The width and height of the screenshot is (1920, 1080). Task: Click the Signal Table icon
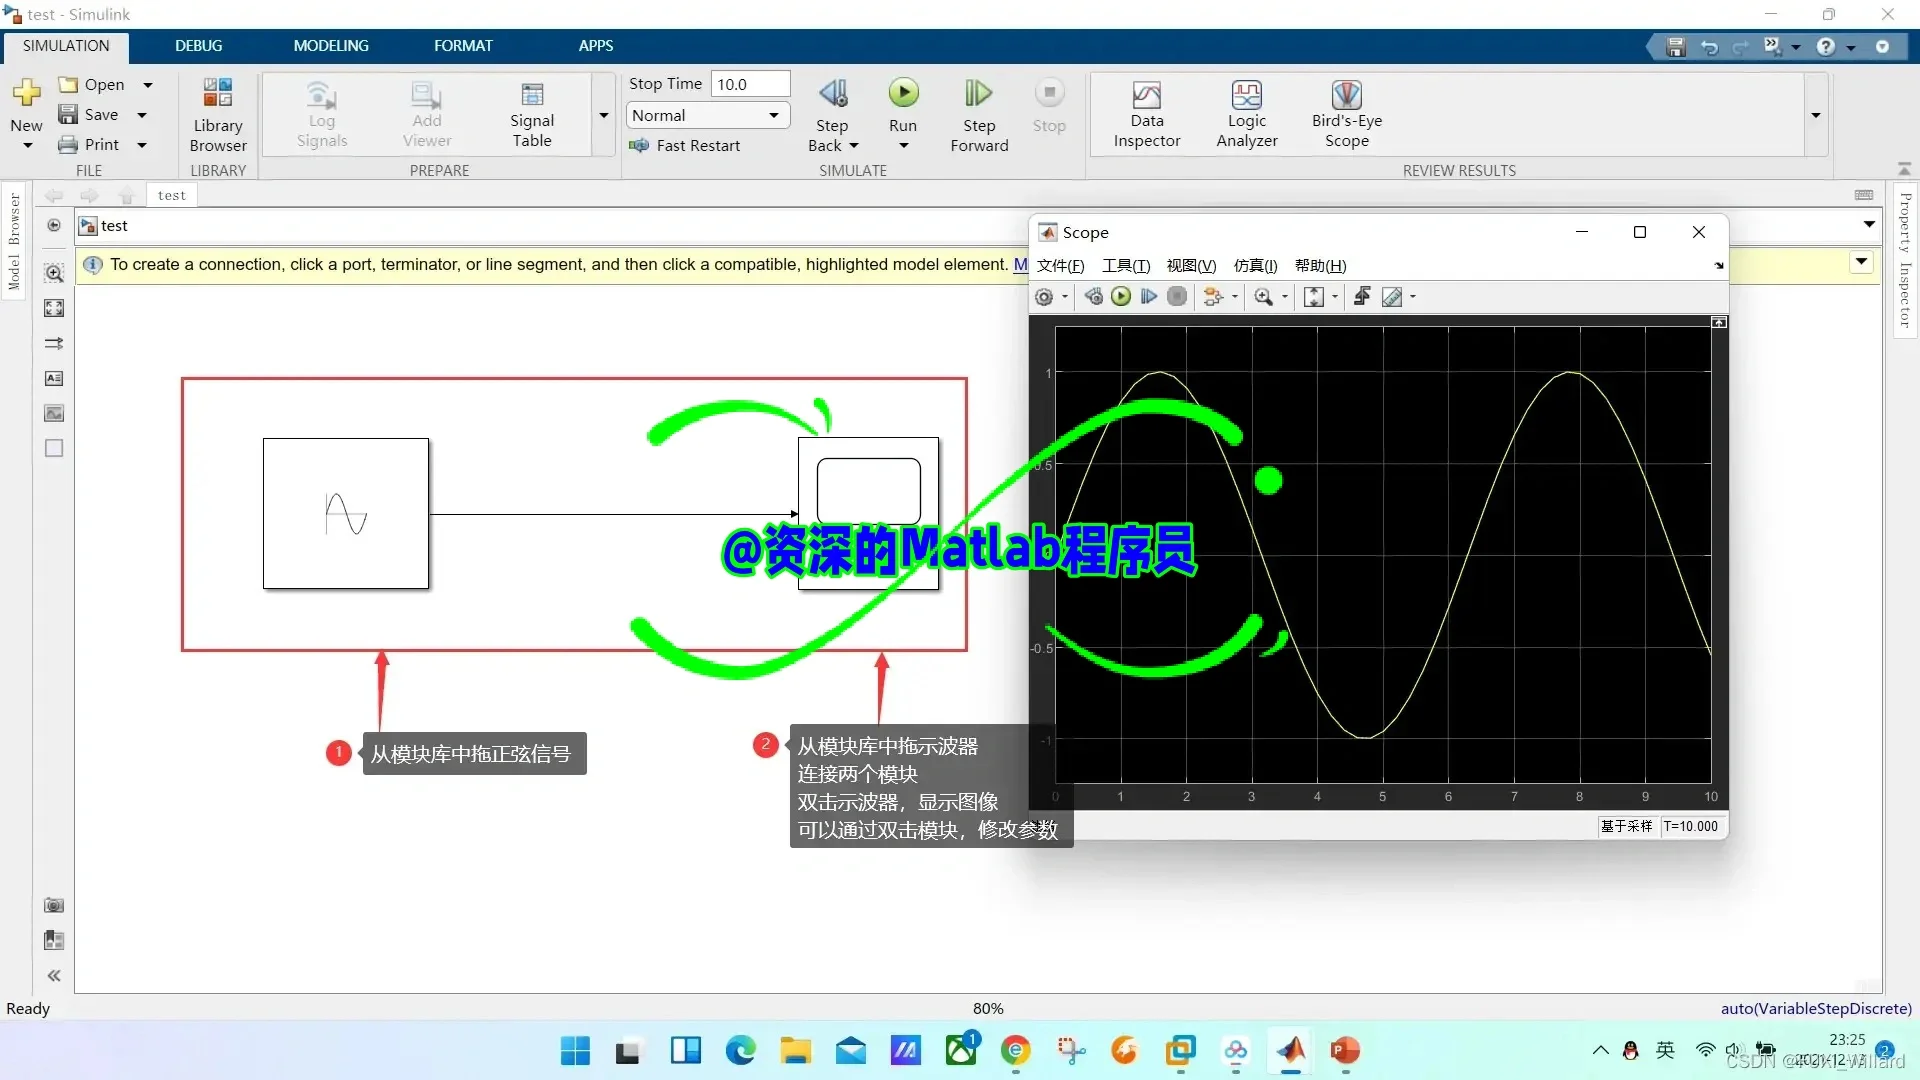tap(531, 95)
